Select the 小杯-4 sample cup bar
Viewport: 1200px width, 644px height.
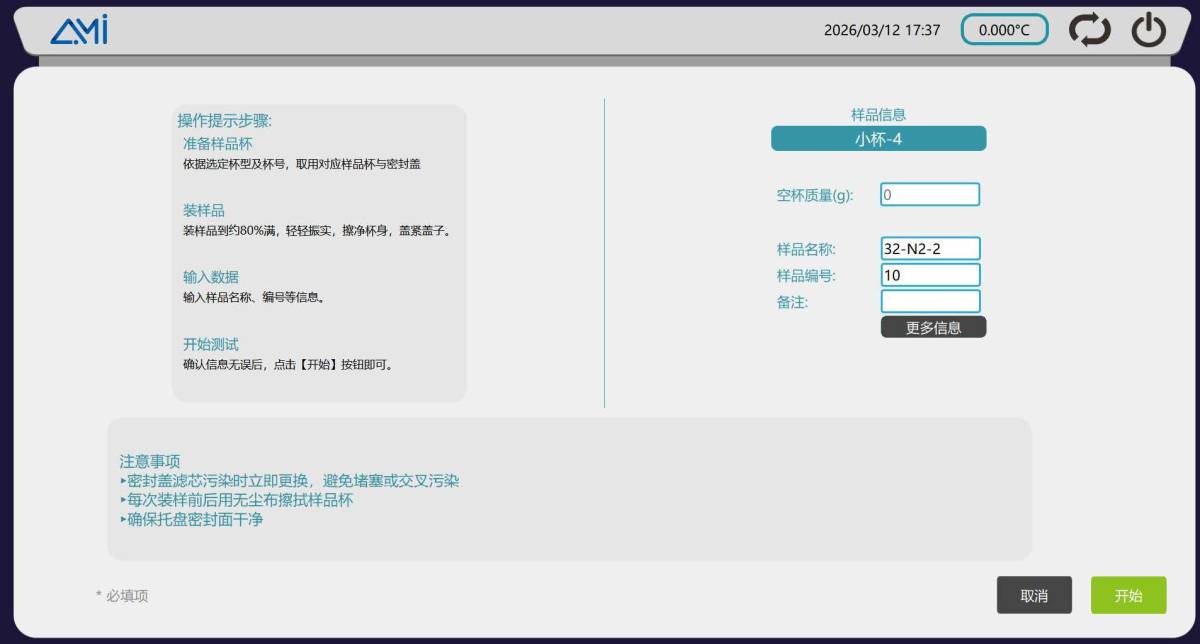coord(878,139)
